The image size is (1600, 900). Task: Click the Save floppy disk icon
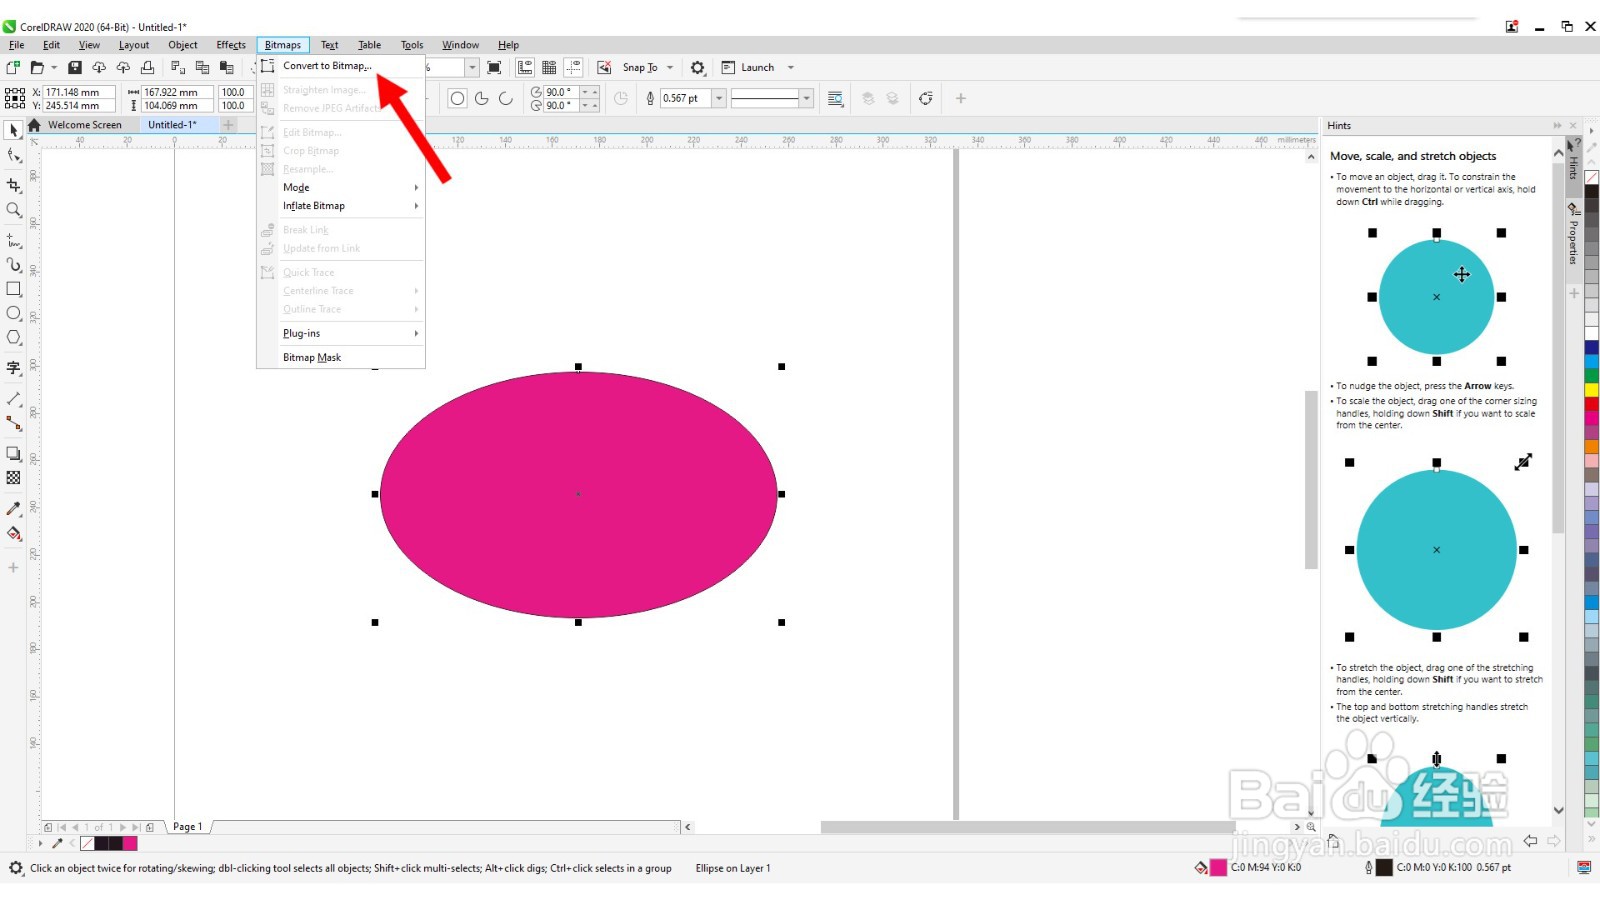point(74,67)
